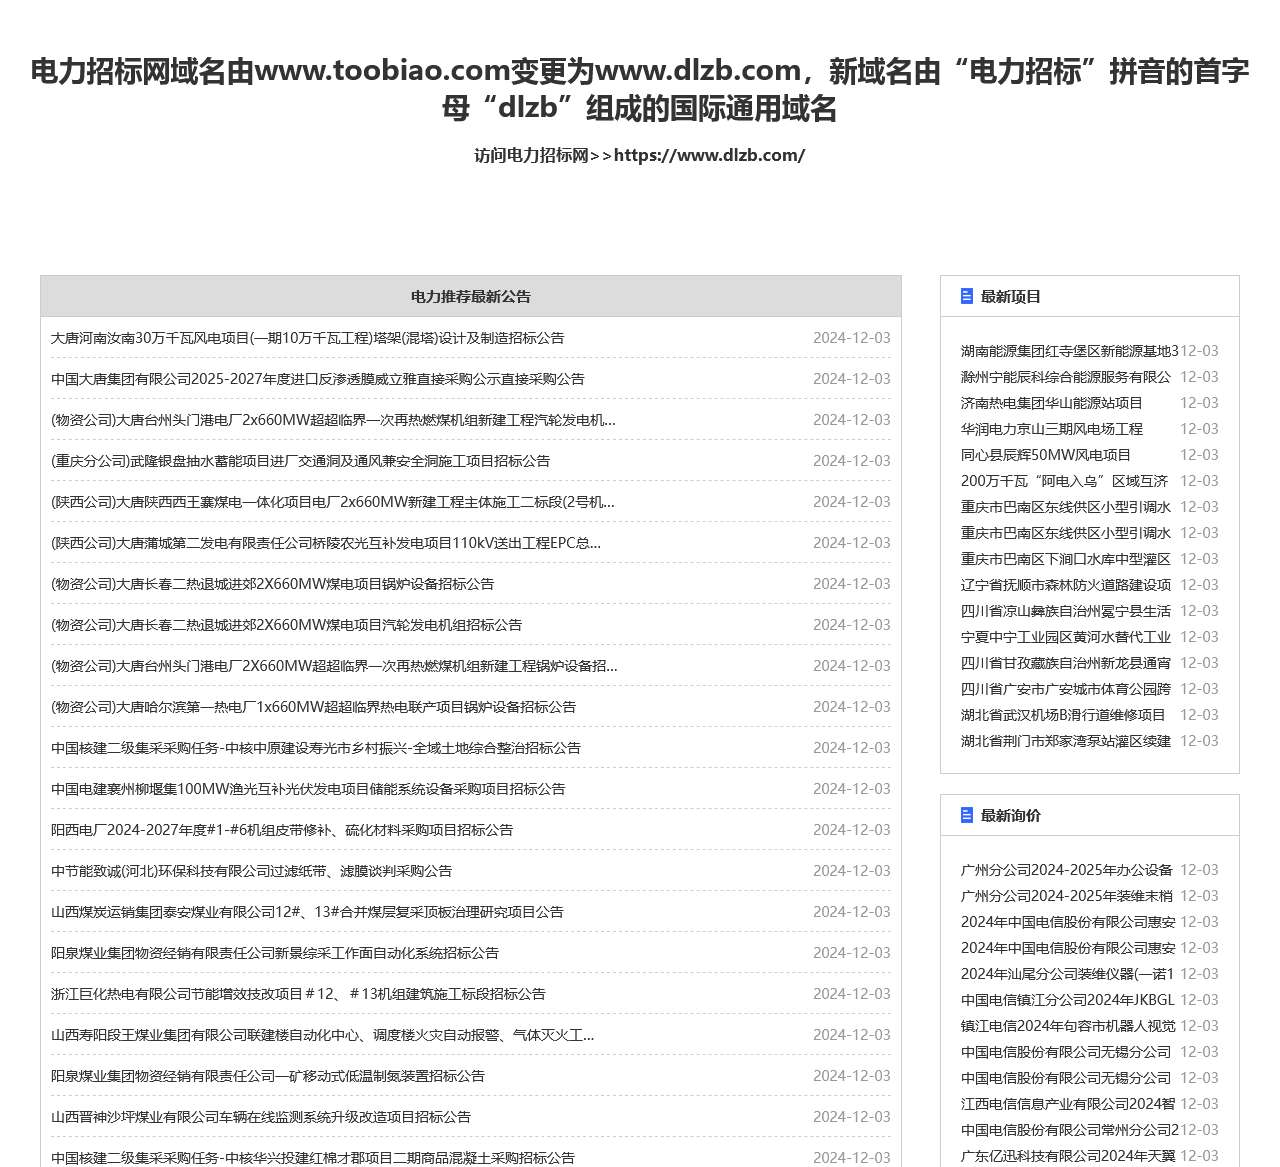Open project 四川省凉山彝族自治州冕宁县生活
Image resolution: width=1280 pixels, height=1167 pixels.
[x=1066, y=611]
